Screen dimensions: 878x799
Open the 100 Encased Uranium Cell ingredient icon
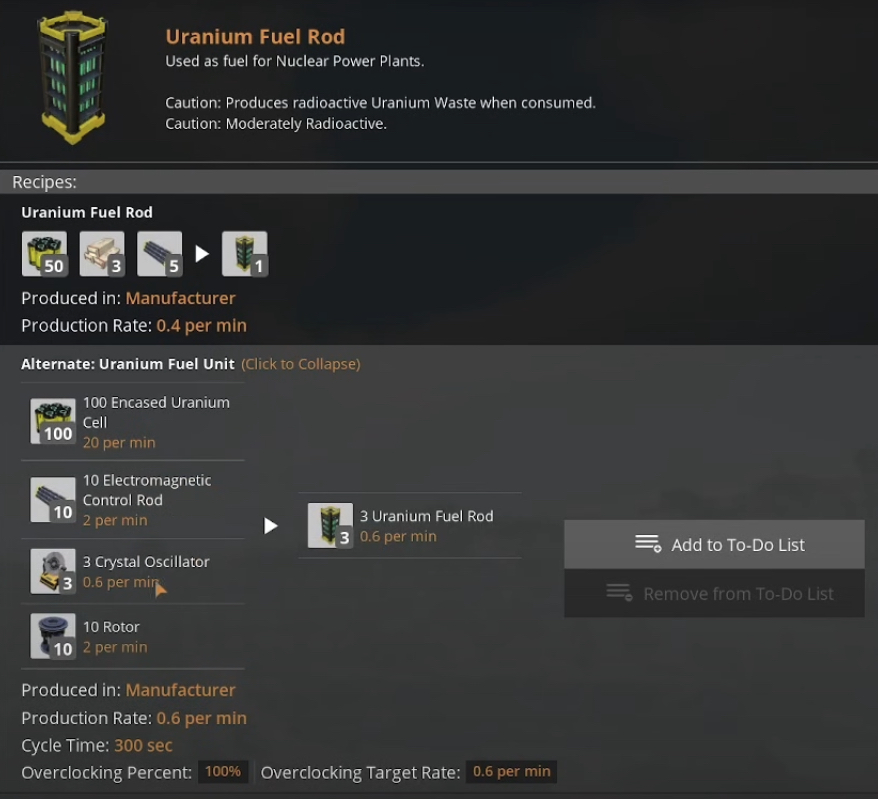pos(53,421)
